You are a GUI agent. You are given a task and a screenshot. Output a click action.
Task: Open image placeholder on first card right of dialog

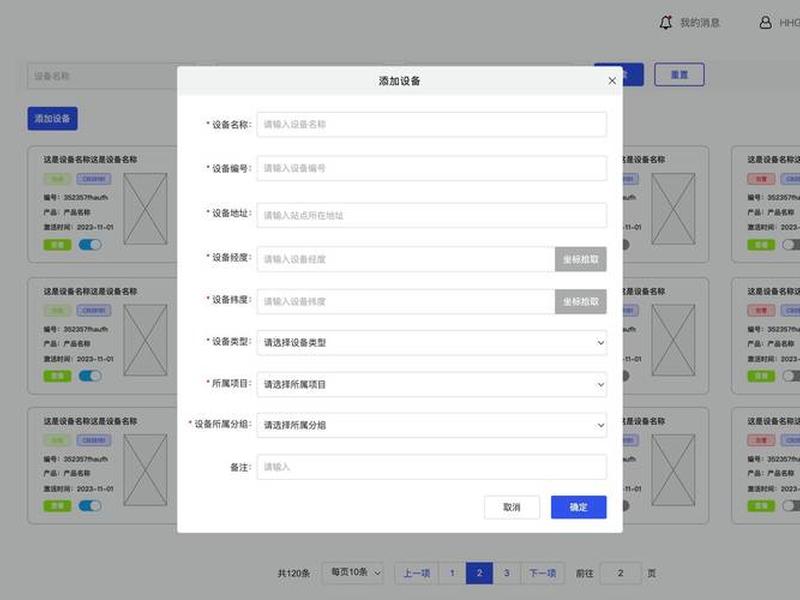tap(673, 209)
